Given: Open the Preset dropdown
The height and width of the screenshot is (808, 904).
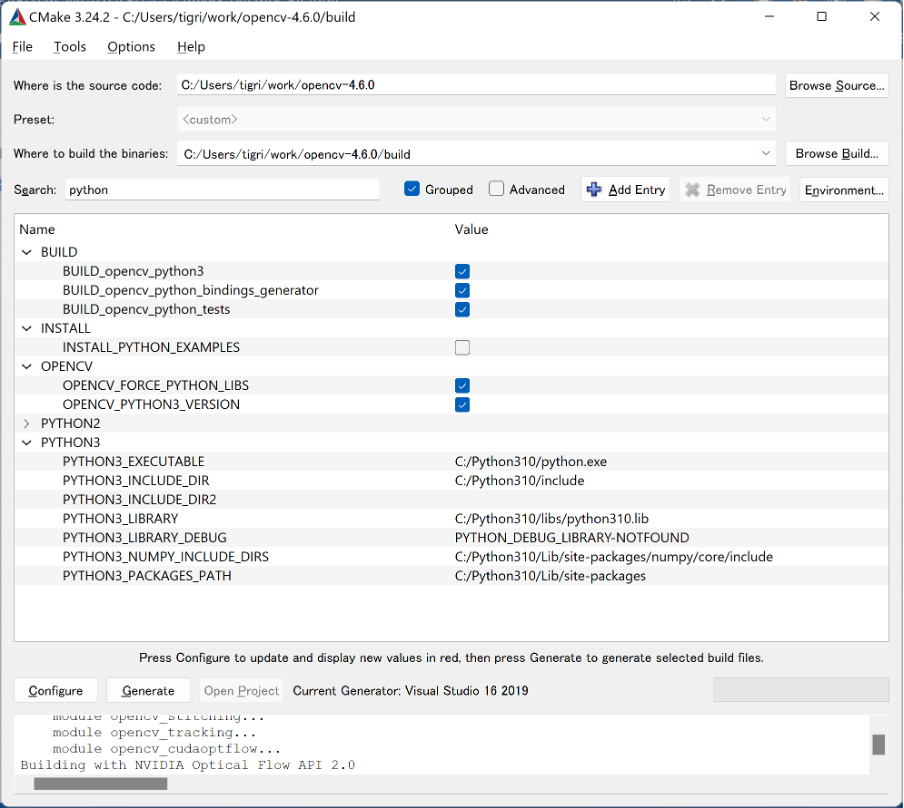Looking at the screenshot, I should pos(766,119).
